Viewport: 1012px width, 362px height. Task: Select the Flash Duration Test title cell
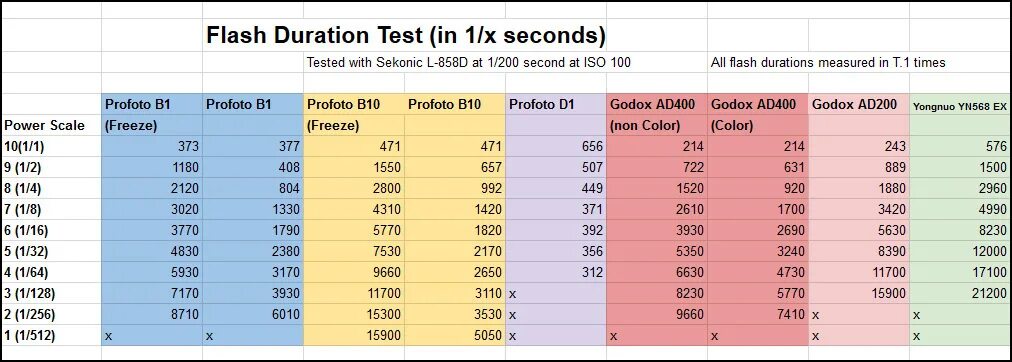[405, 35]
